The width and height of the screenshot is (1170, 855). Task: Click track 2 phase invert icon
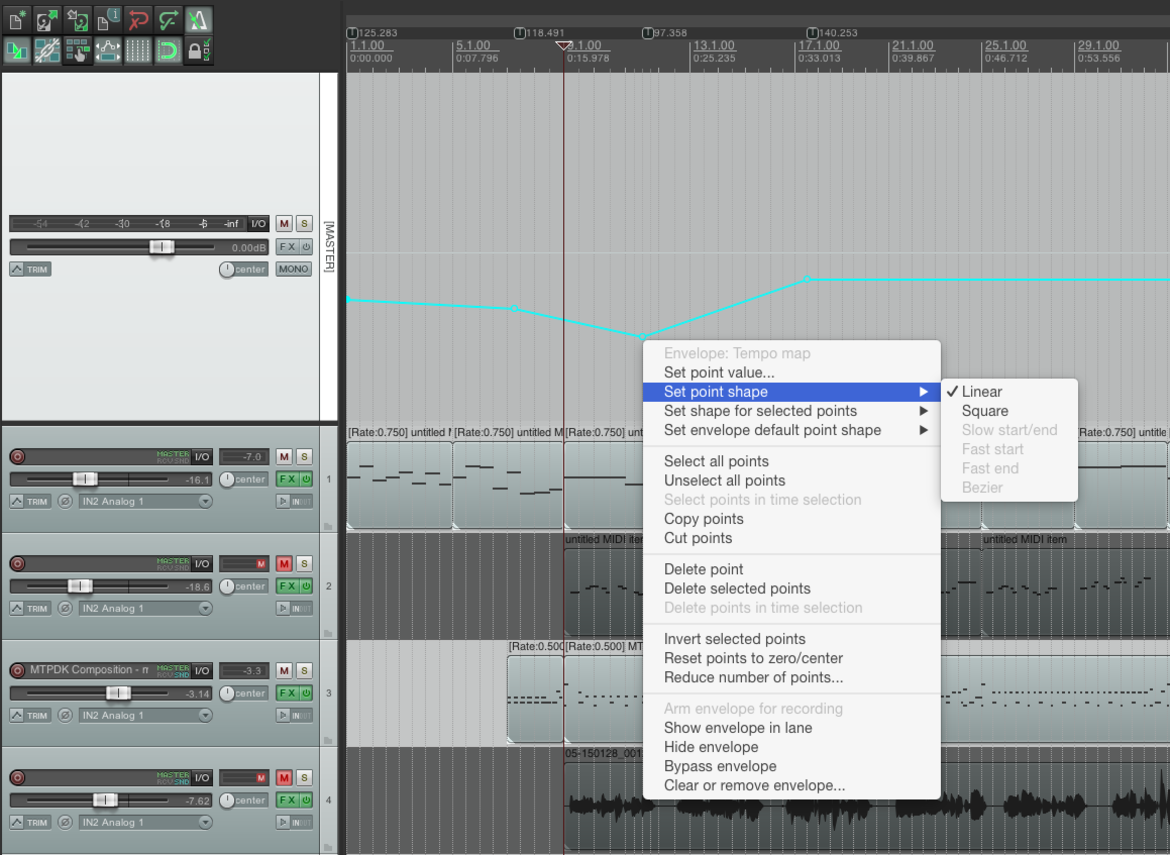(x=65, y=609)
